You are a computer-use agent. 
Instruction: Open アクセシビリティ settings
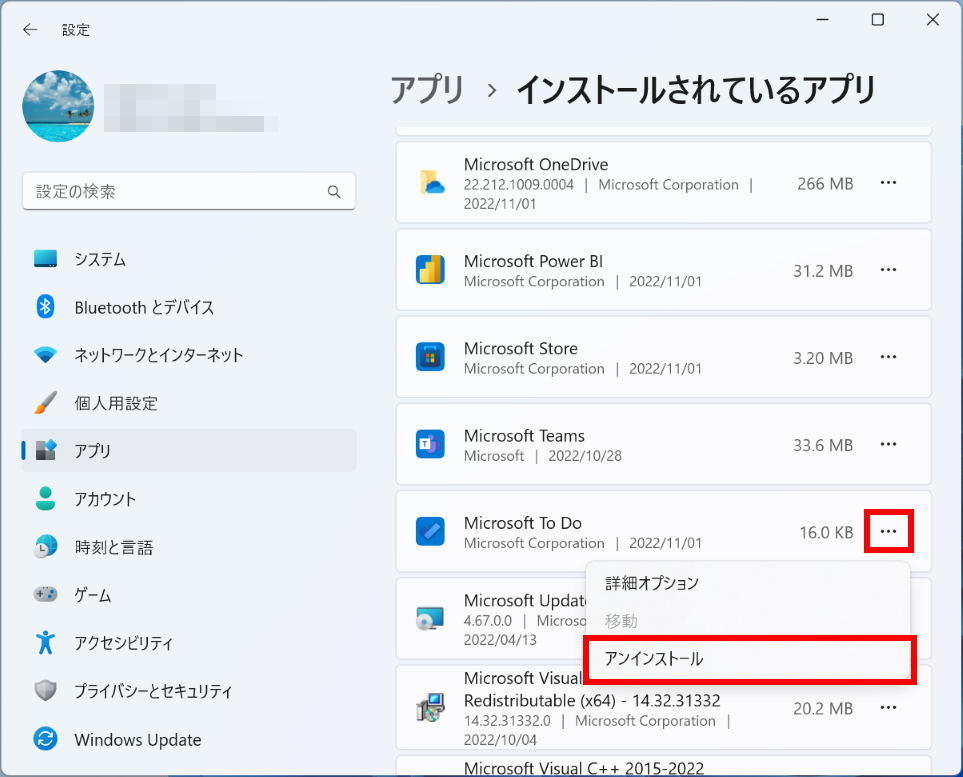click(x=189, y=642)
